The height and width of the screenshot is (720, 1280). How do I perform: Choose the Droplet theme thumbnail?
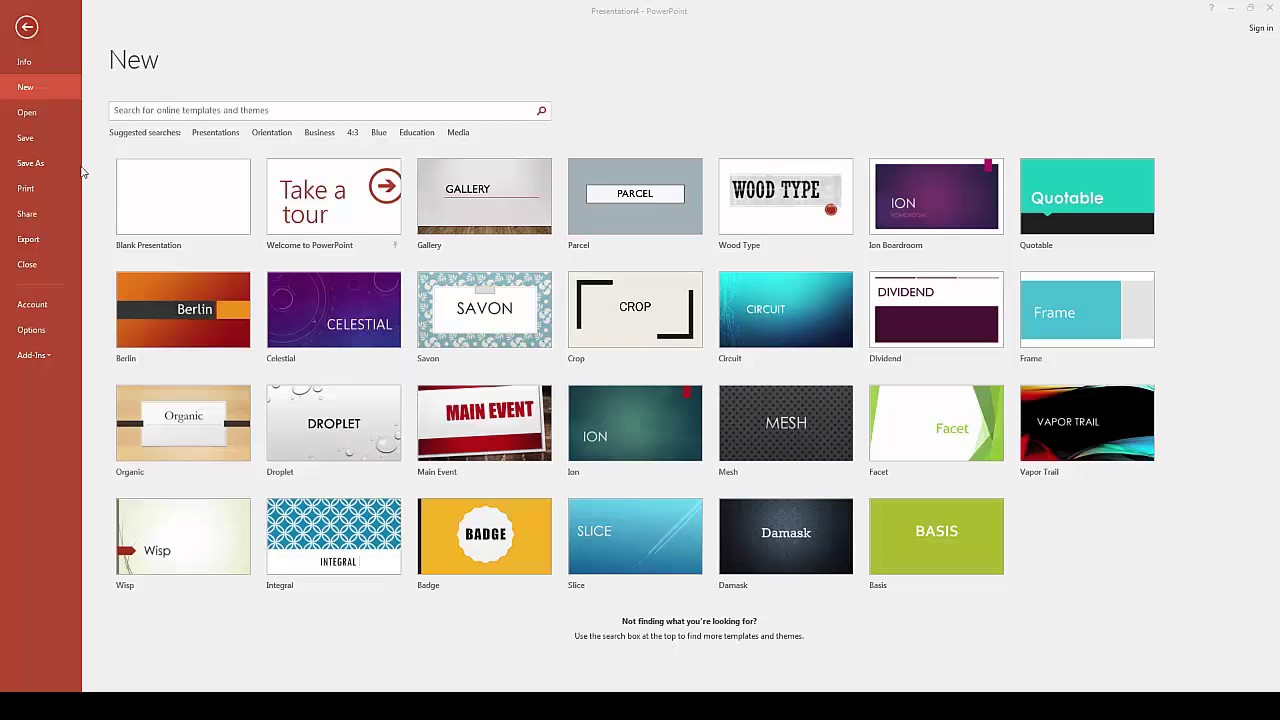(334, 423)
